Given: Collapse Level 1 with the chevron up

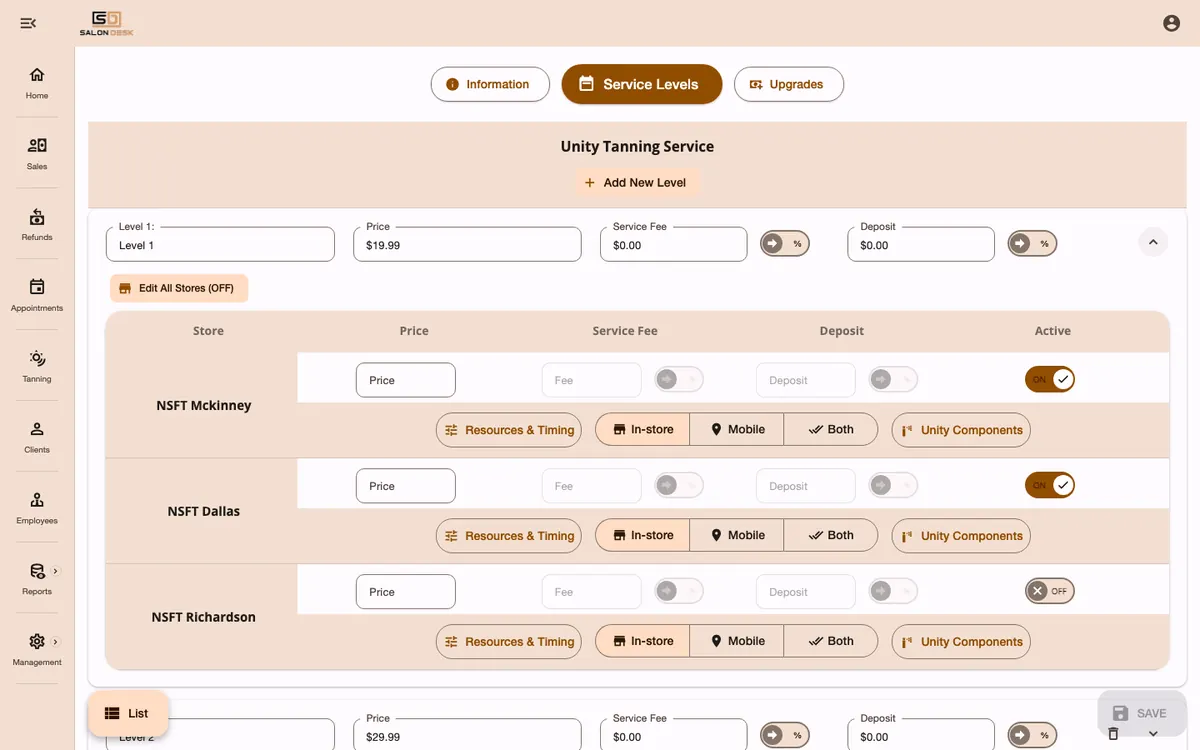Looking at the screenshot, I should click(x=1153, y=242).
